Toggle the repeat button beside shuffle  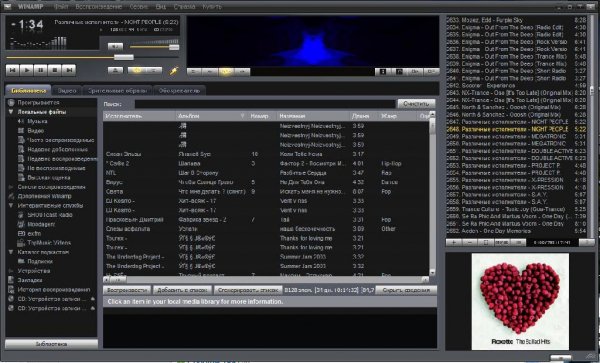coord(154,70)
